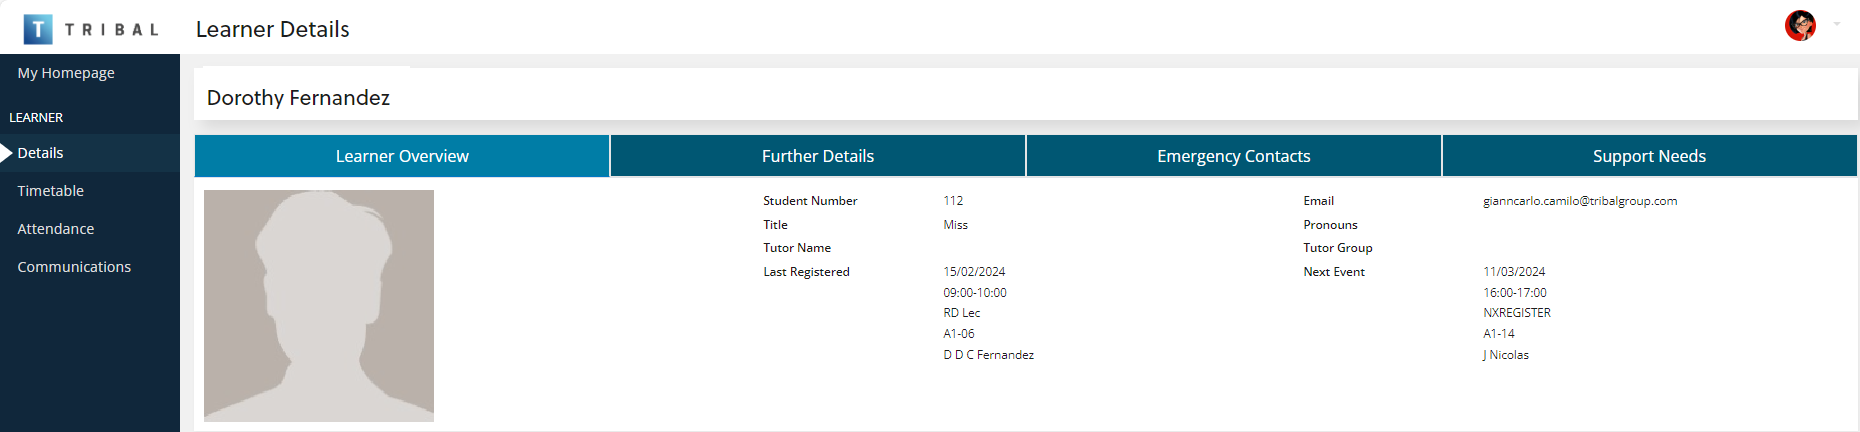
Task: Click the active arrow marker beside Details
Action: (x=6, y=153)
